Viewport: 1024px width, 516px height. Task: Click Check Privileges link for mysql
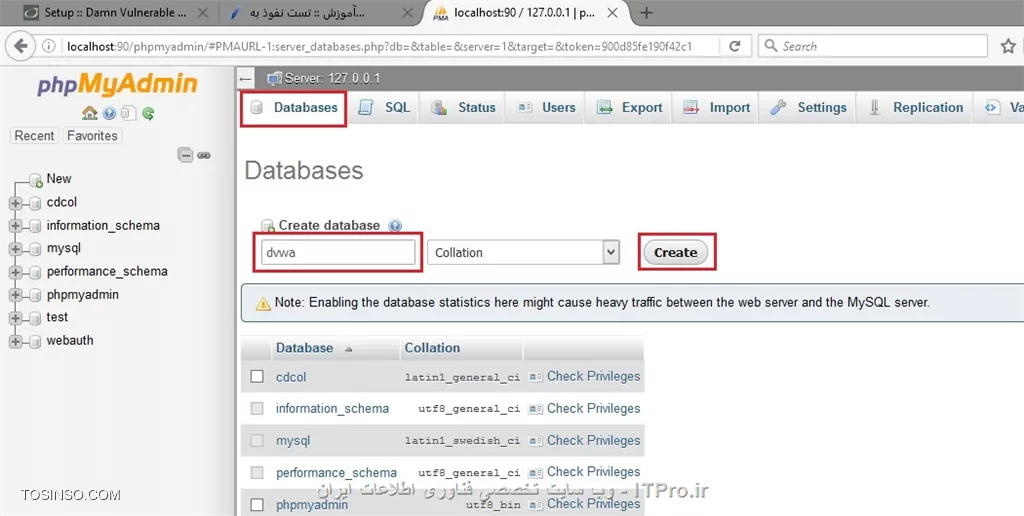[x=594, y=440]
